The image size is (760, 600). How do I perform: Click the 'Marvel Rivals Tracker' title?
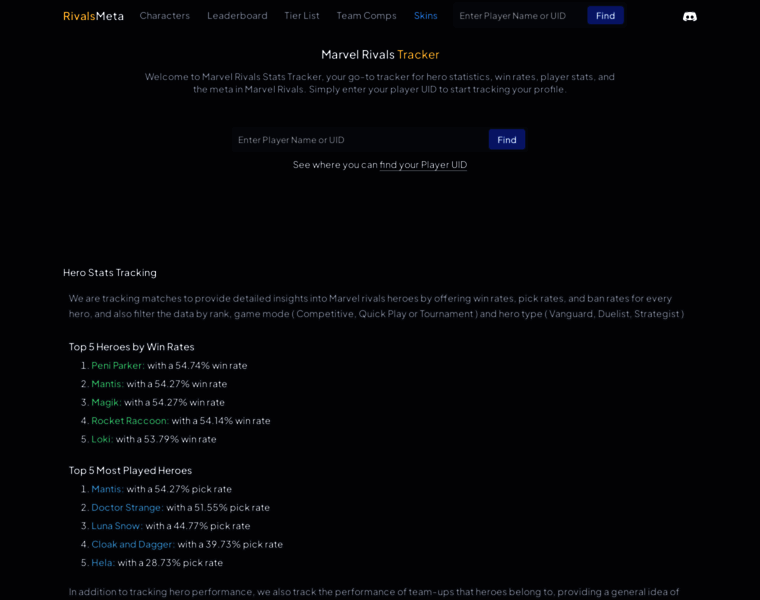point(380,54)
